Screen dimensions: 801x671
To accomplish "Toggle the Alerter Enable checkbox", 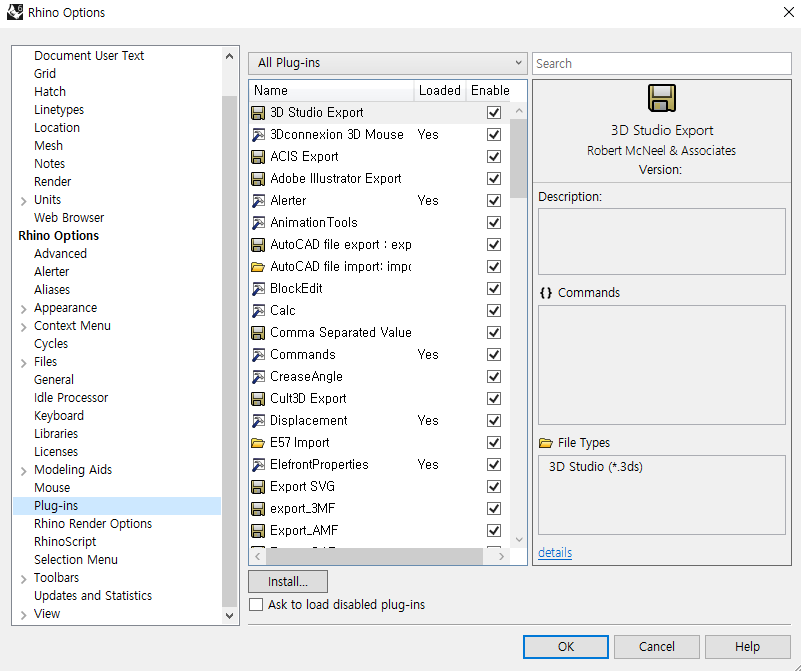I will click(494, 201).
